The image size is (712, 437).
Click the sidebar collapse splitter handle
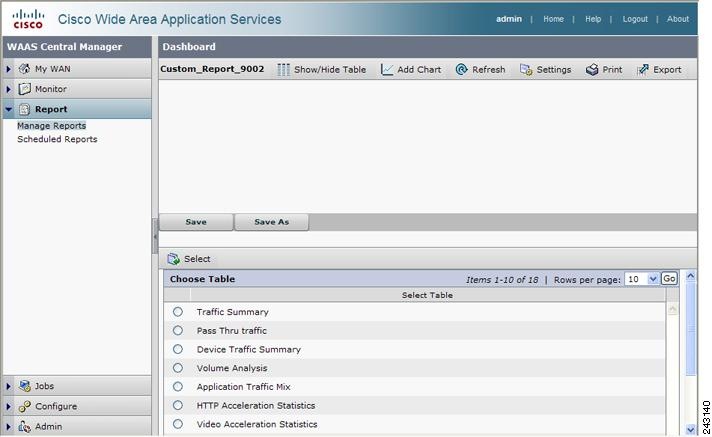(x=155, y=236)
